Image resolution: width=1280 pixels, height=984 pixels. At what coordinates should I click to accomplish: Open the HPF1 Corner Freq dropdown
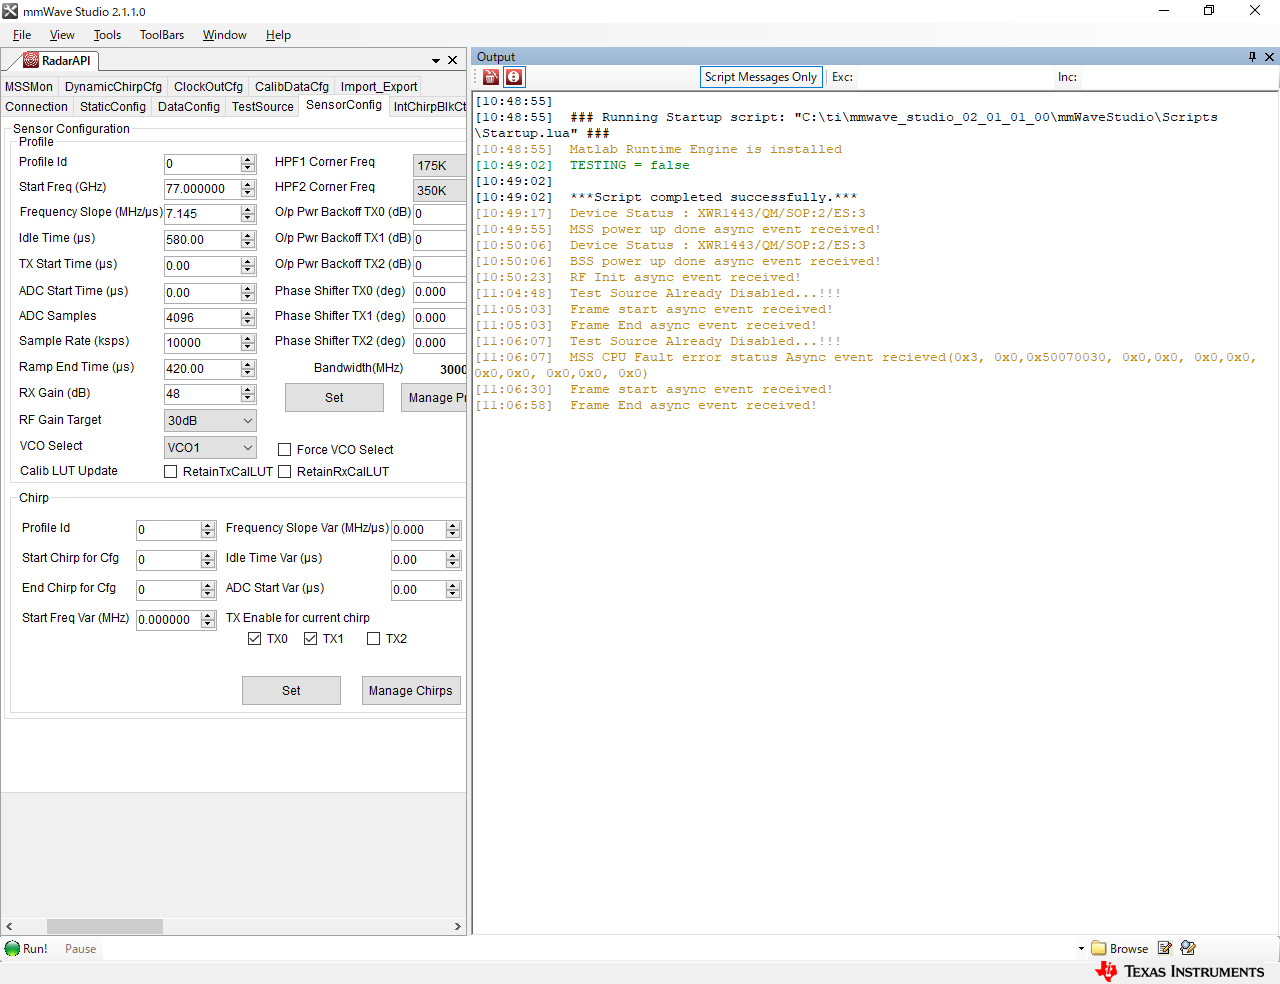pos(440,166)
